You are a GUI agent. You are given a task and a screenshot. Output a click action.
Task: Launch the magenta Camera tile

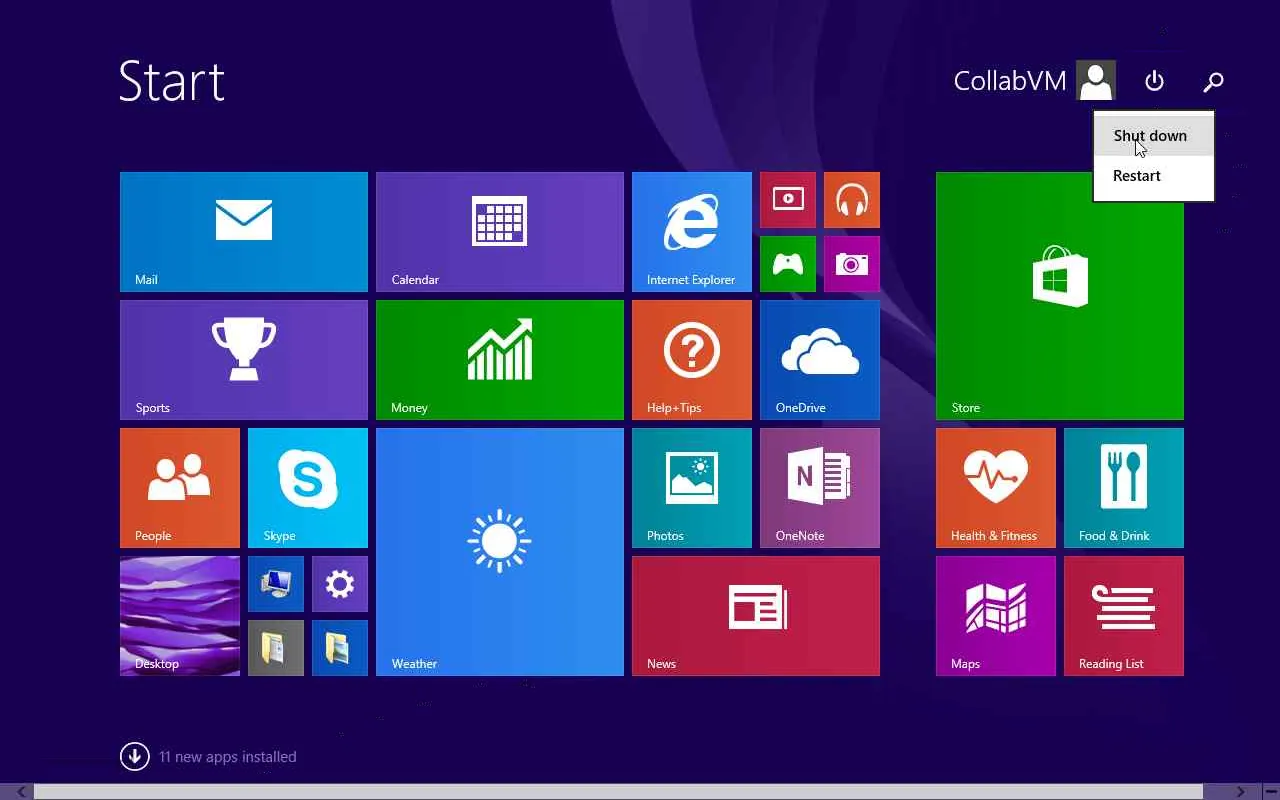pos(852,264)
